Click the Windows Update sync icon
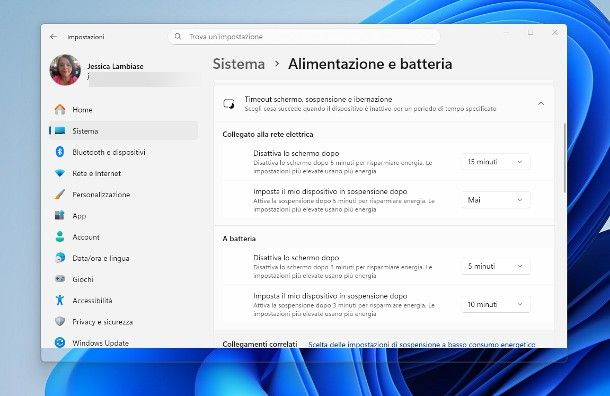Screen dimensions: 610x396 click(60, 343)
